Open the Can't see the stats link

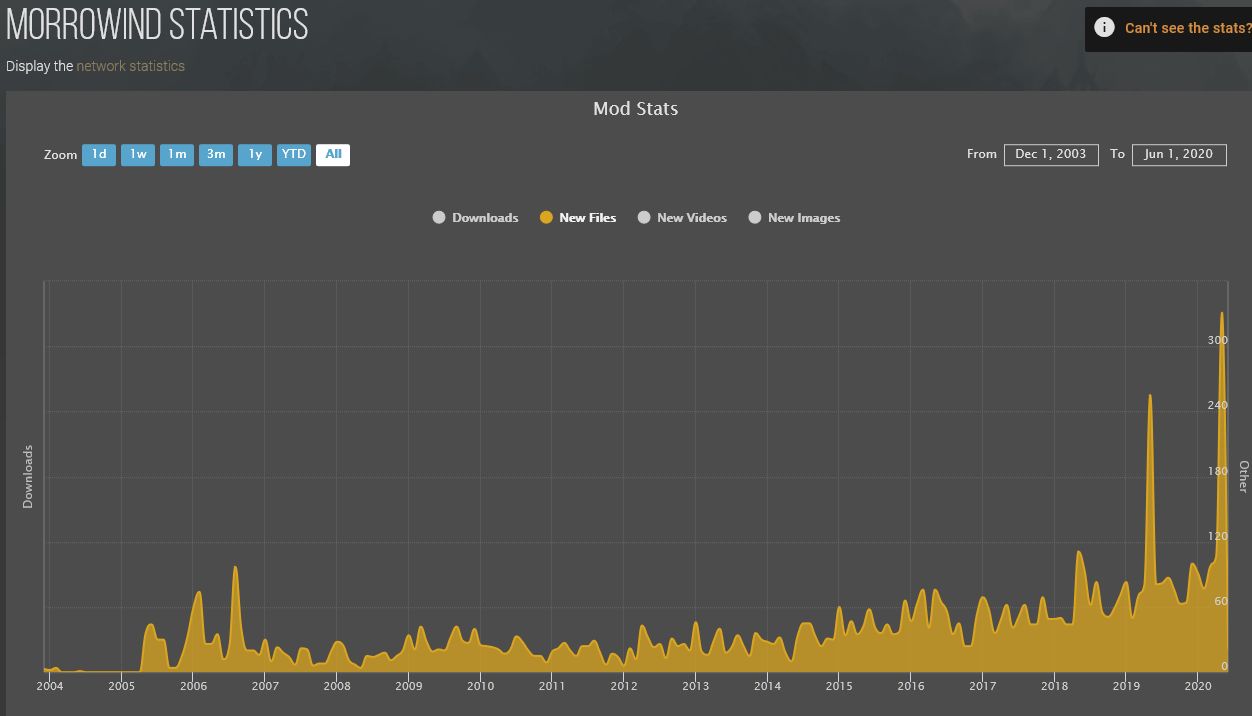(x=1188, y=28)
